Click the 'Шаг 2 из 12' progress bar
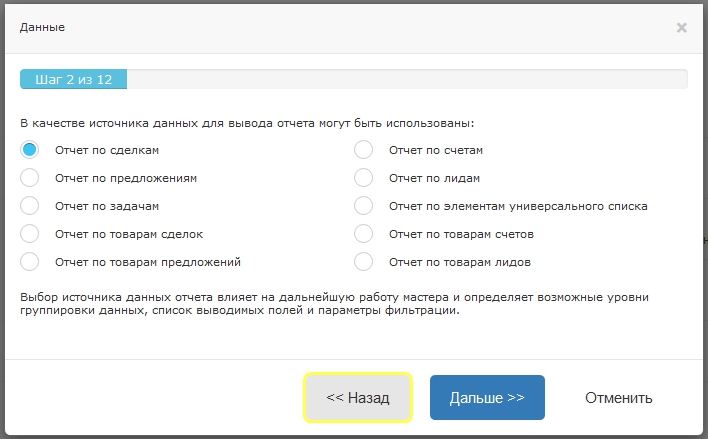This screenshot has width=708, height=439. [73, 80]
